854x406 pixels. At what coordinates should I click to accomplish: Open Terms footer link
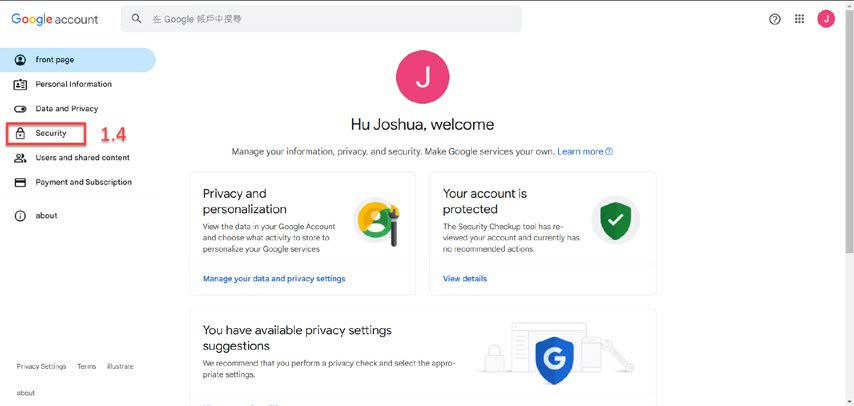tap(87, 367)
